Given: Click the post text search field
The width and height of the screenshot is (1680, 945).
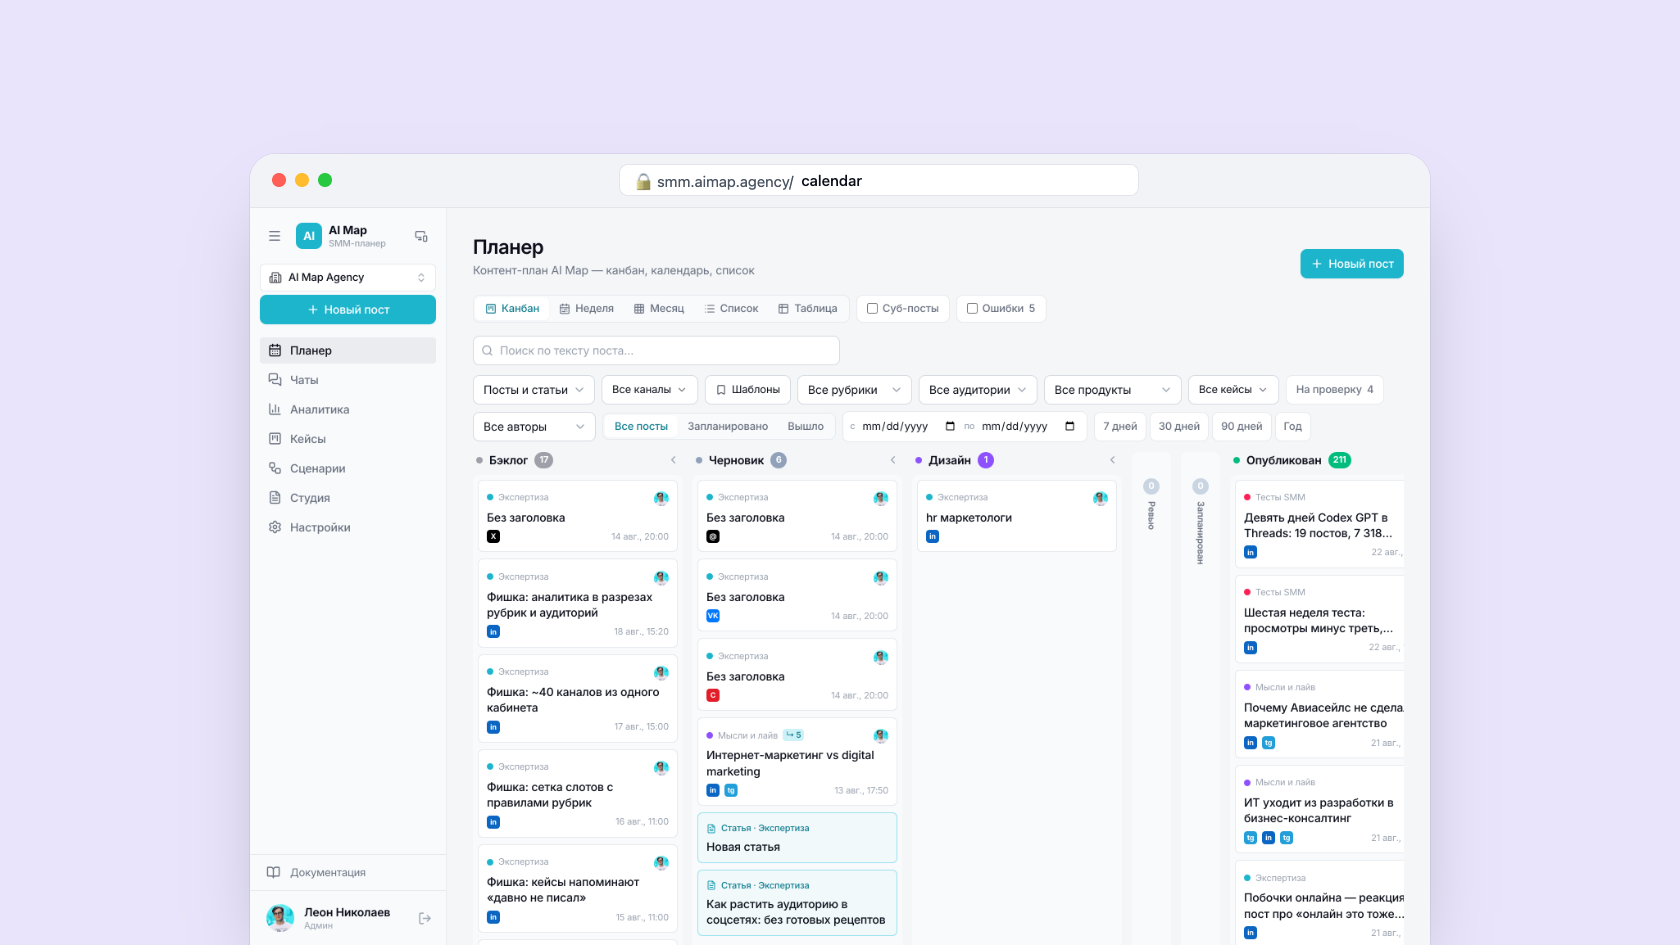Looking at the screenshot, I should coord(656,350).
